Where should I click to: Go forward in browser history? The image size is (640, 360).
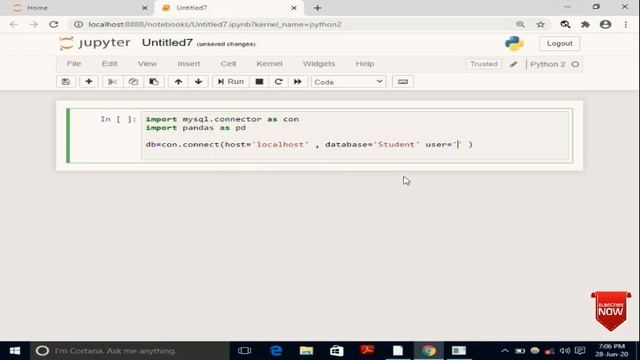click(33, 24)
